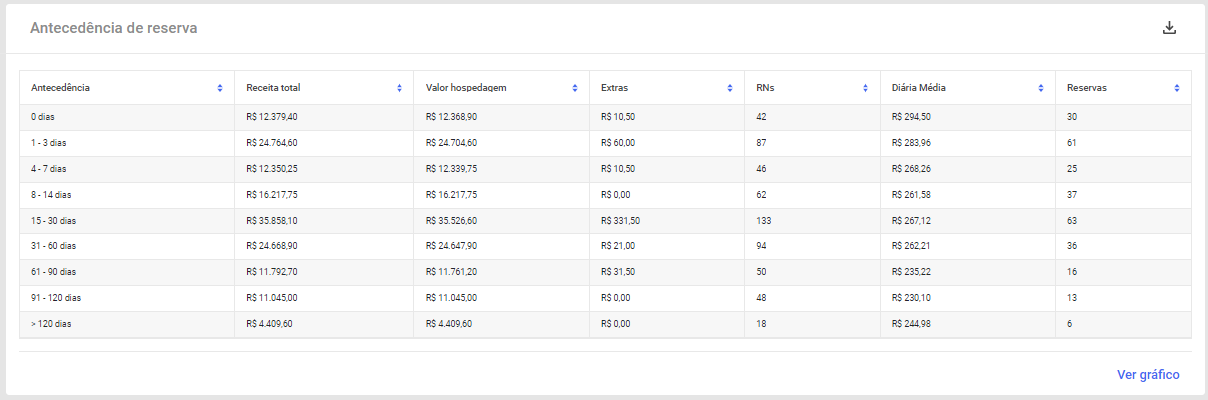The image size is (1208, 400).
Task: Select the 0 dias row
Action: pos(605,117)
